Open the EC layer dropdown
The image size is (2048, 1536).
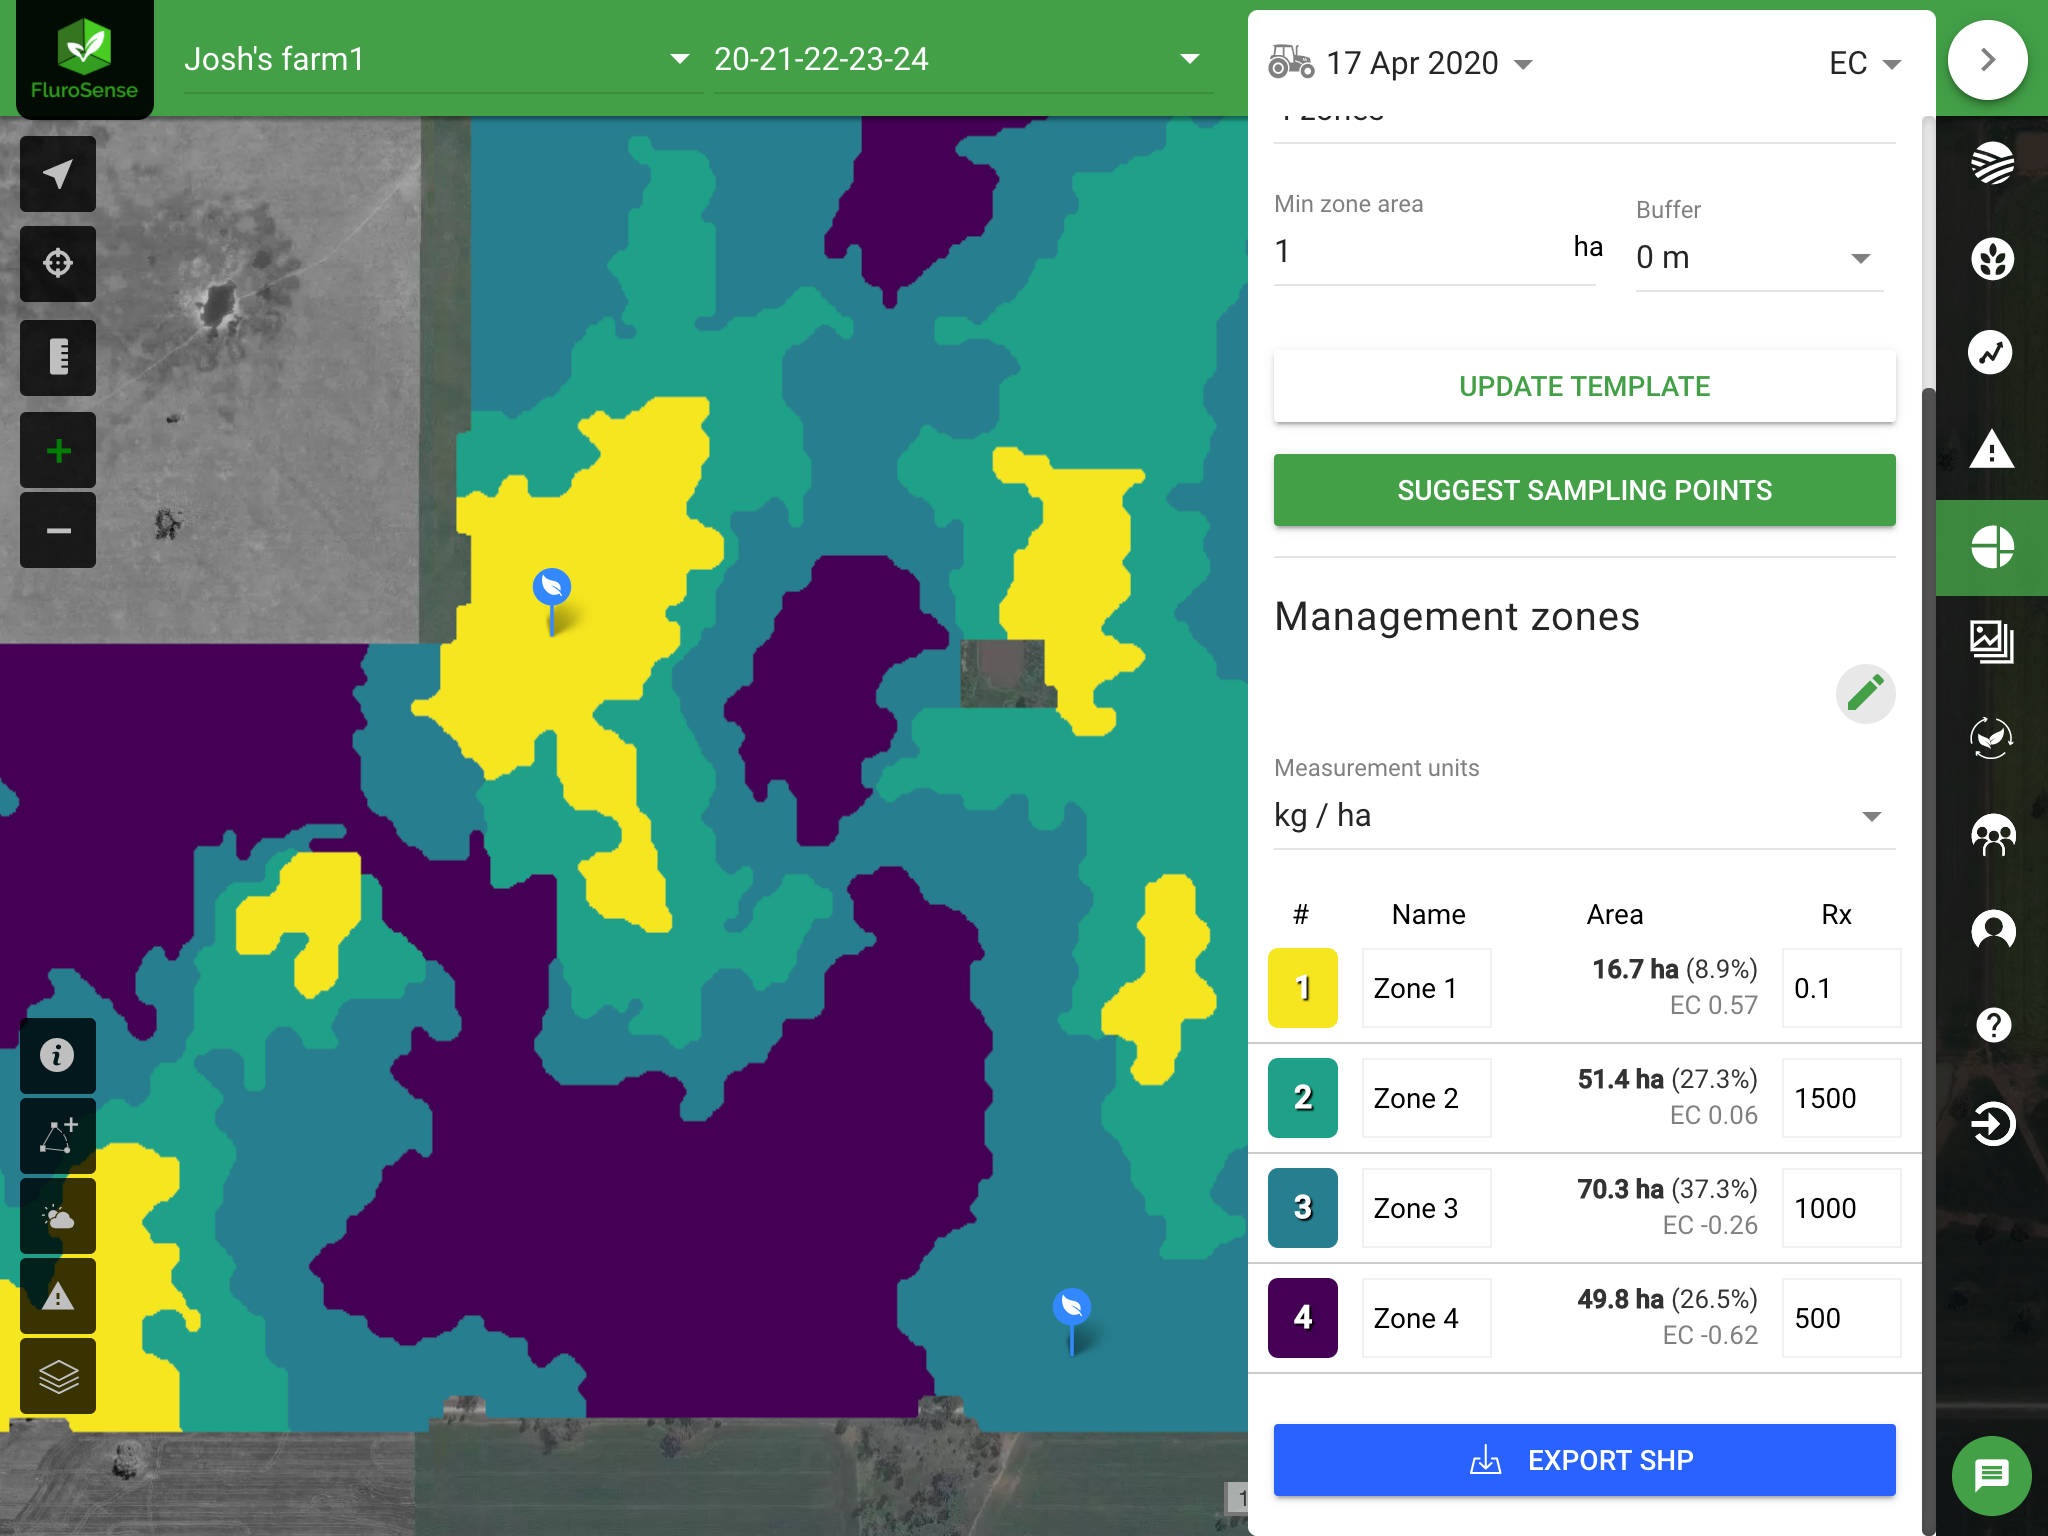pos(1863,62)
